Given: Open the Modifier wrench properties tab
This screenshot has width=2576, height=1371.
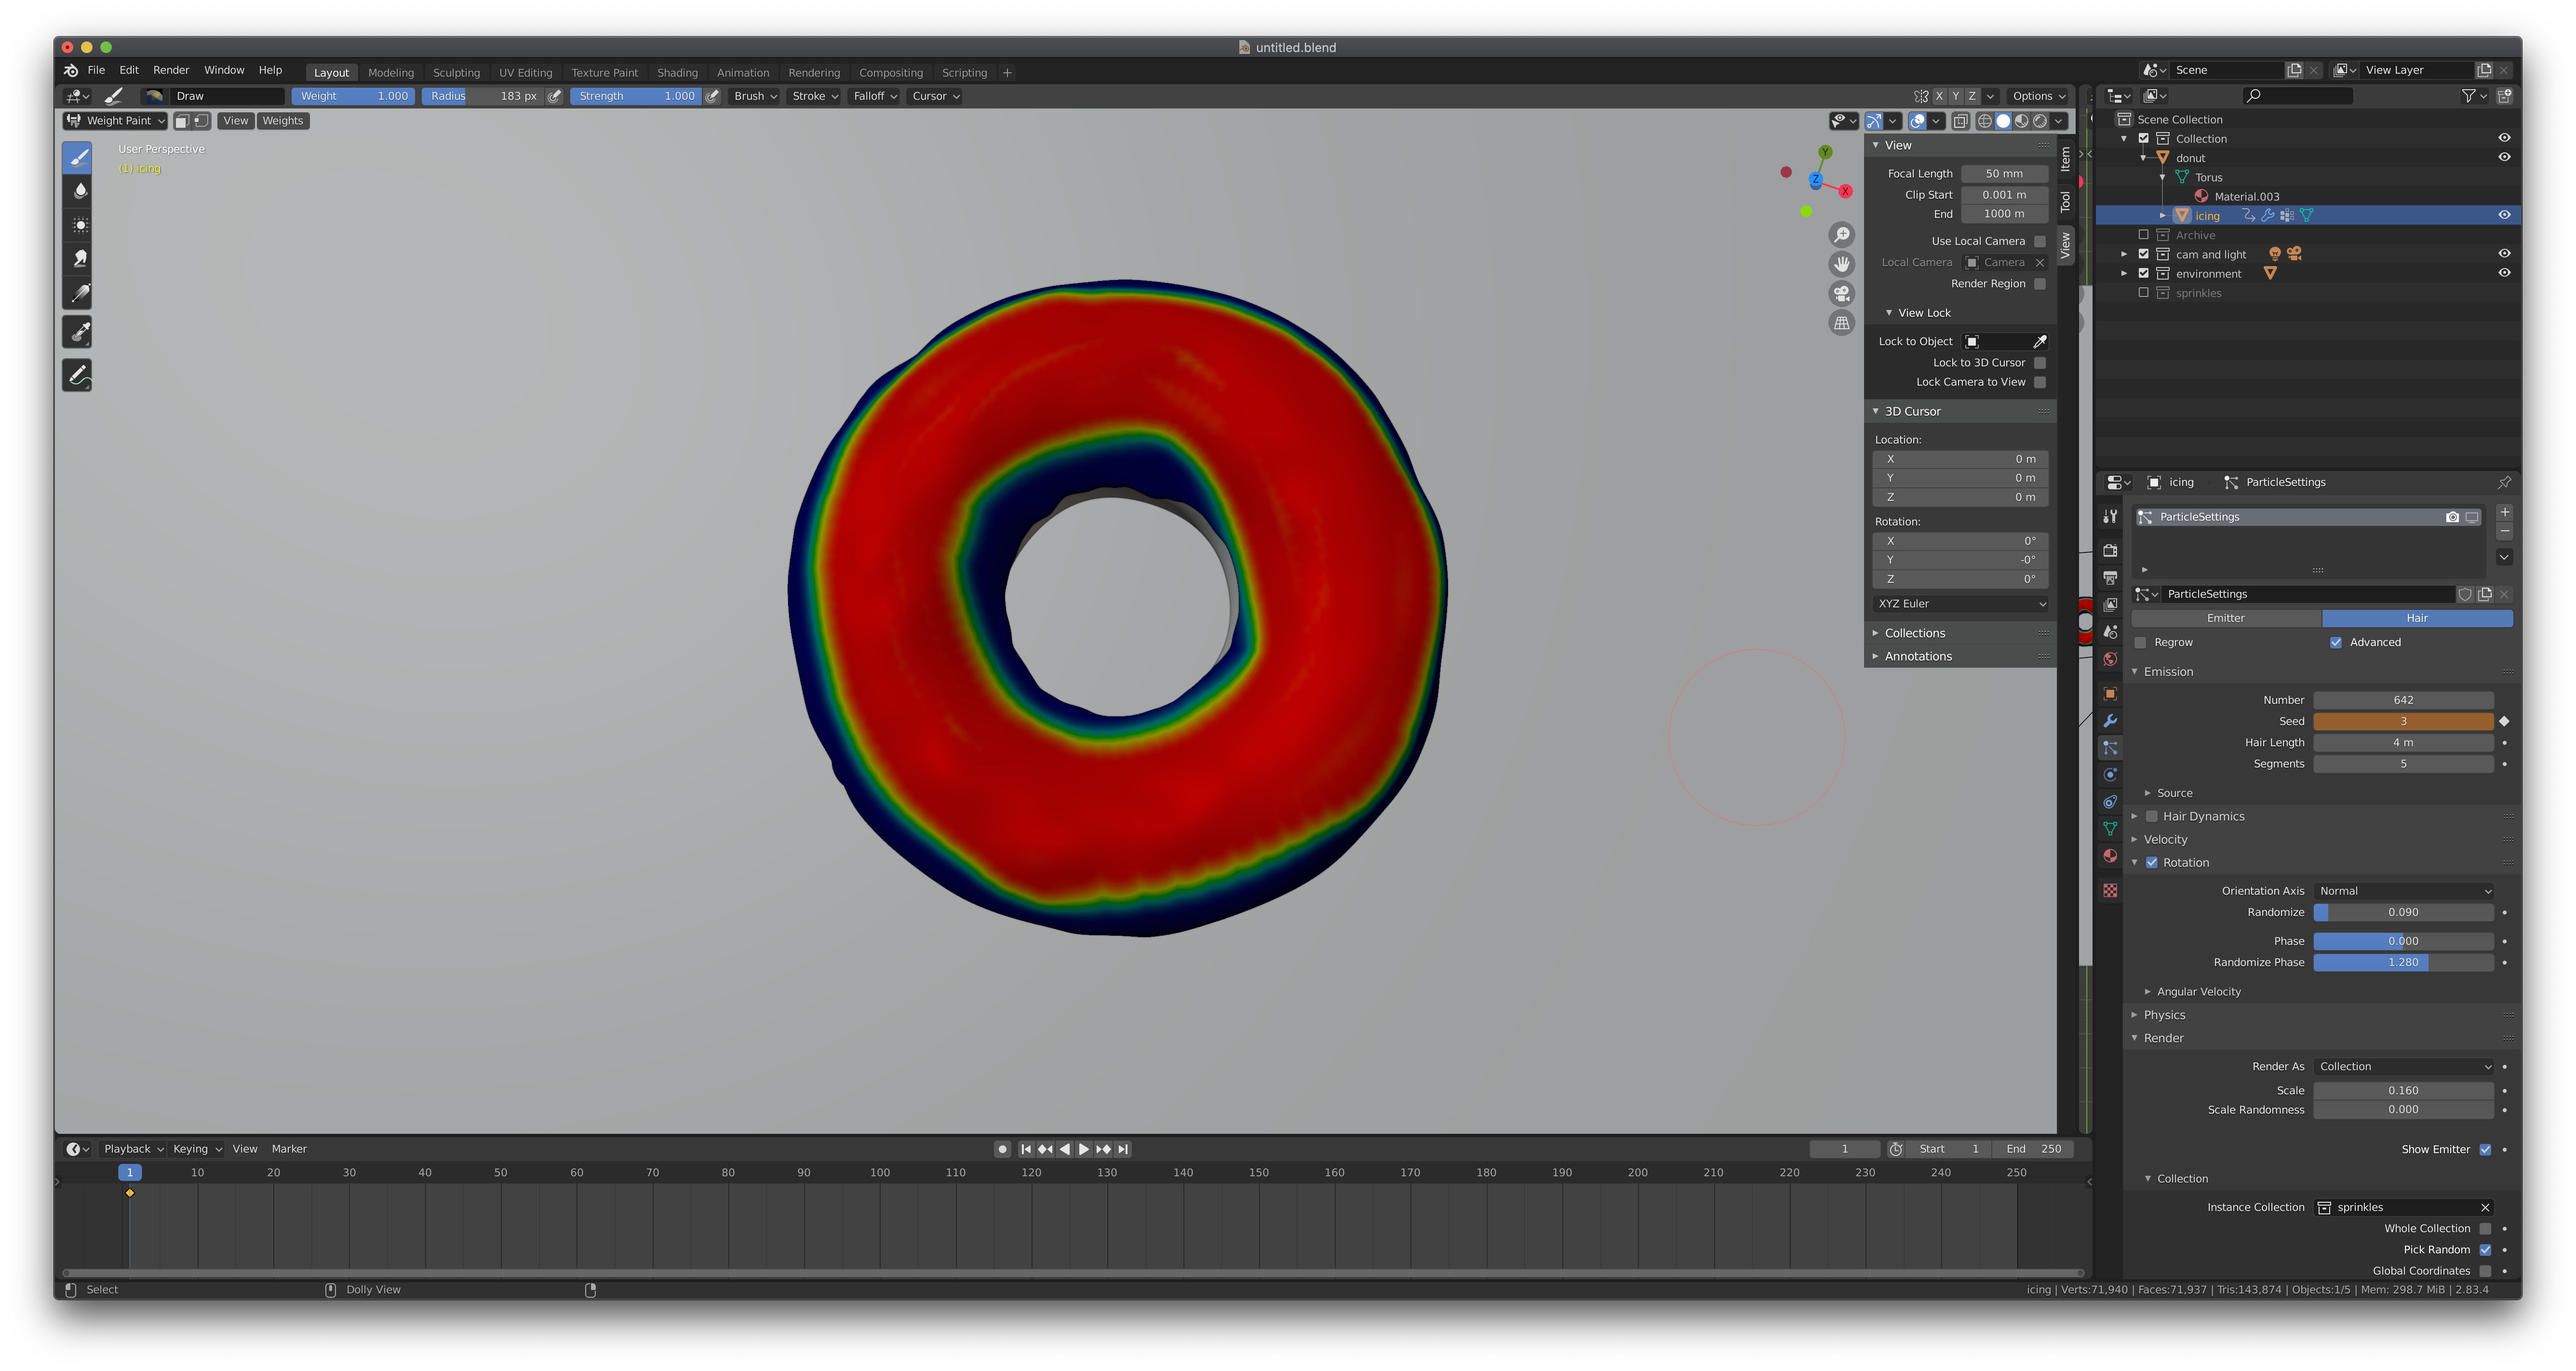Looking at the screenshot, I should click(x=2110, y=721).
